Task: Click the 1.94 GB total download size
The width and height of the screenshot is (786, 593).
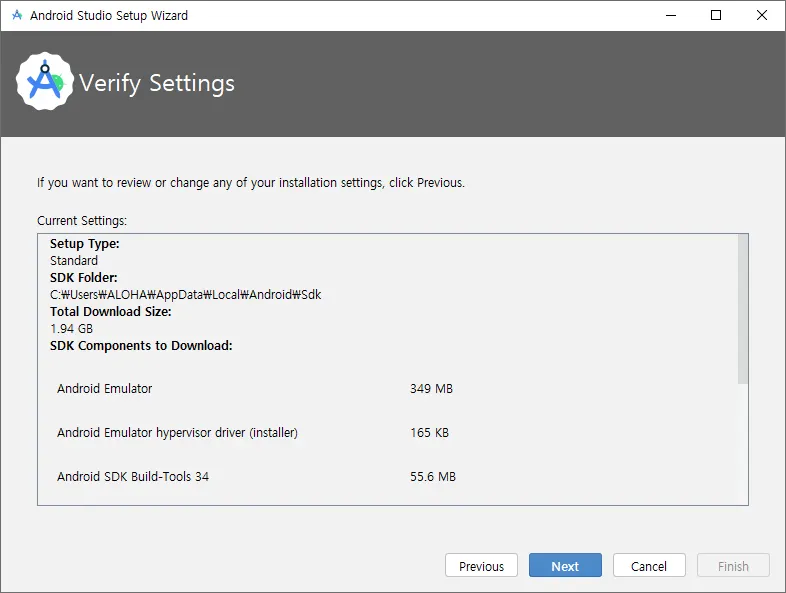Action: point(71,328)
